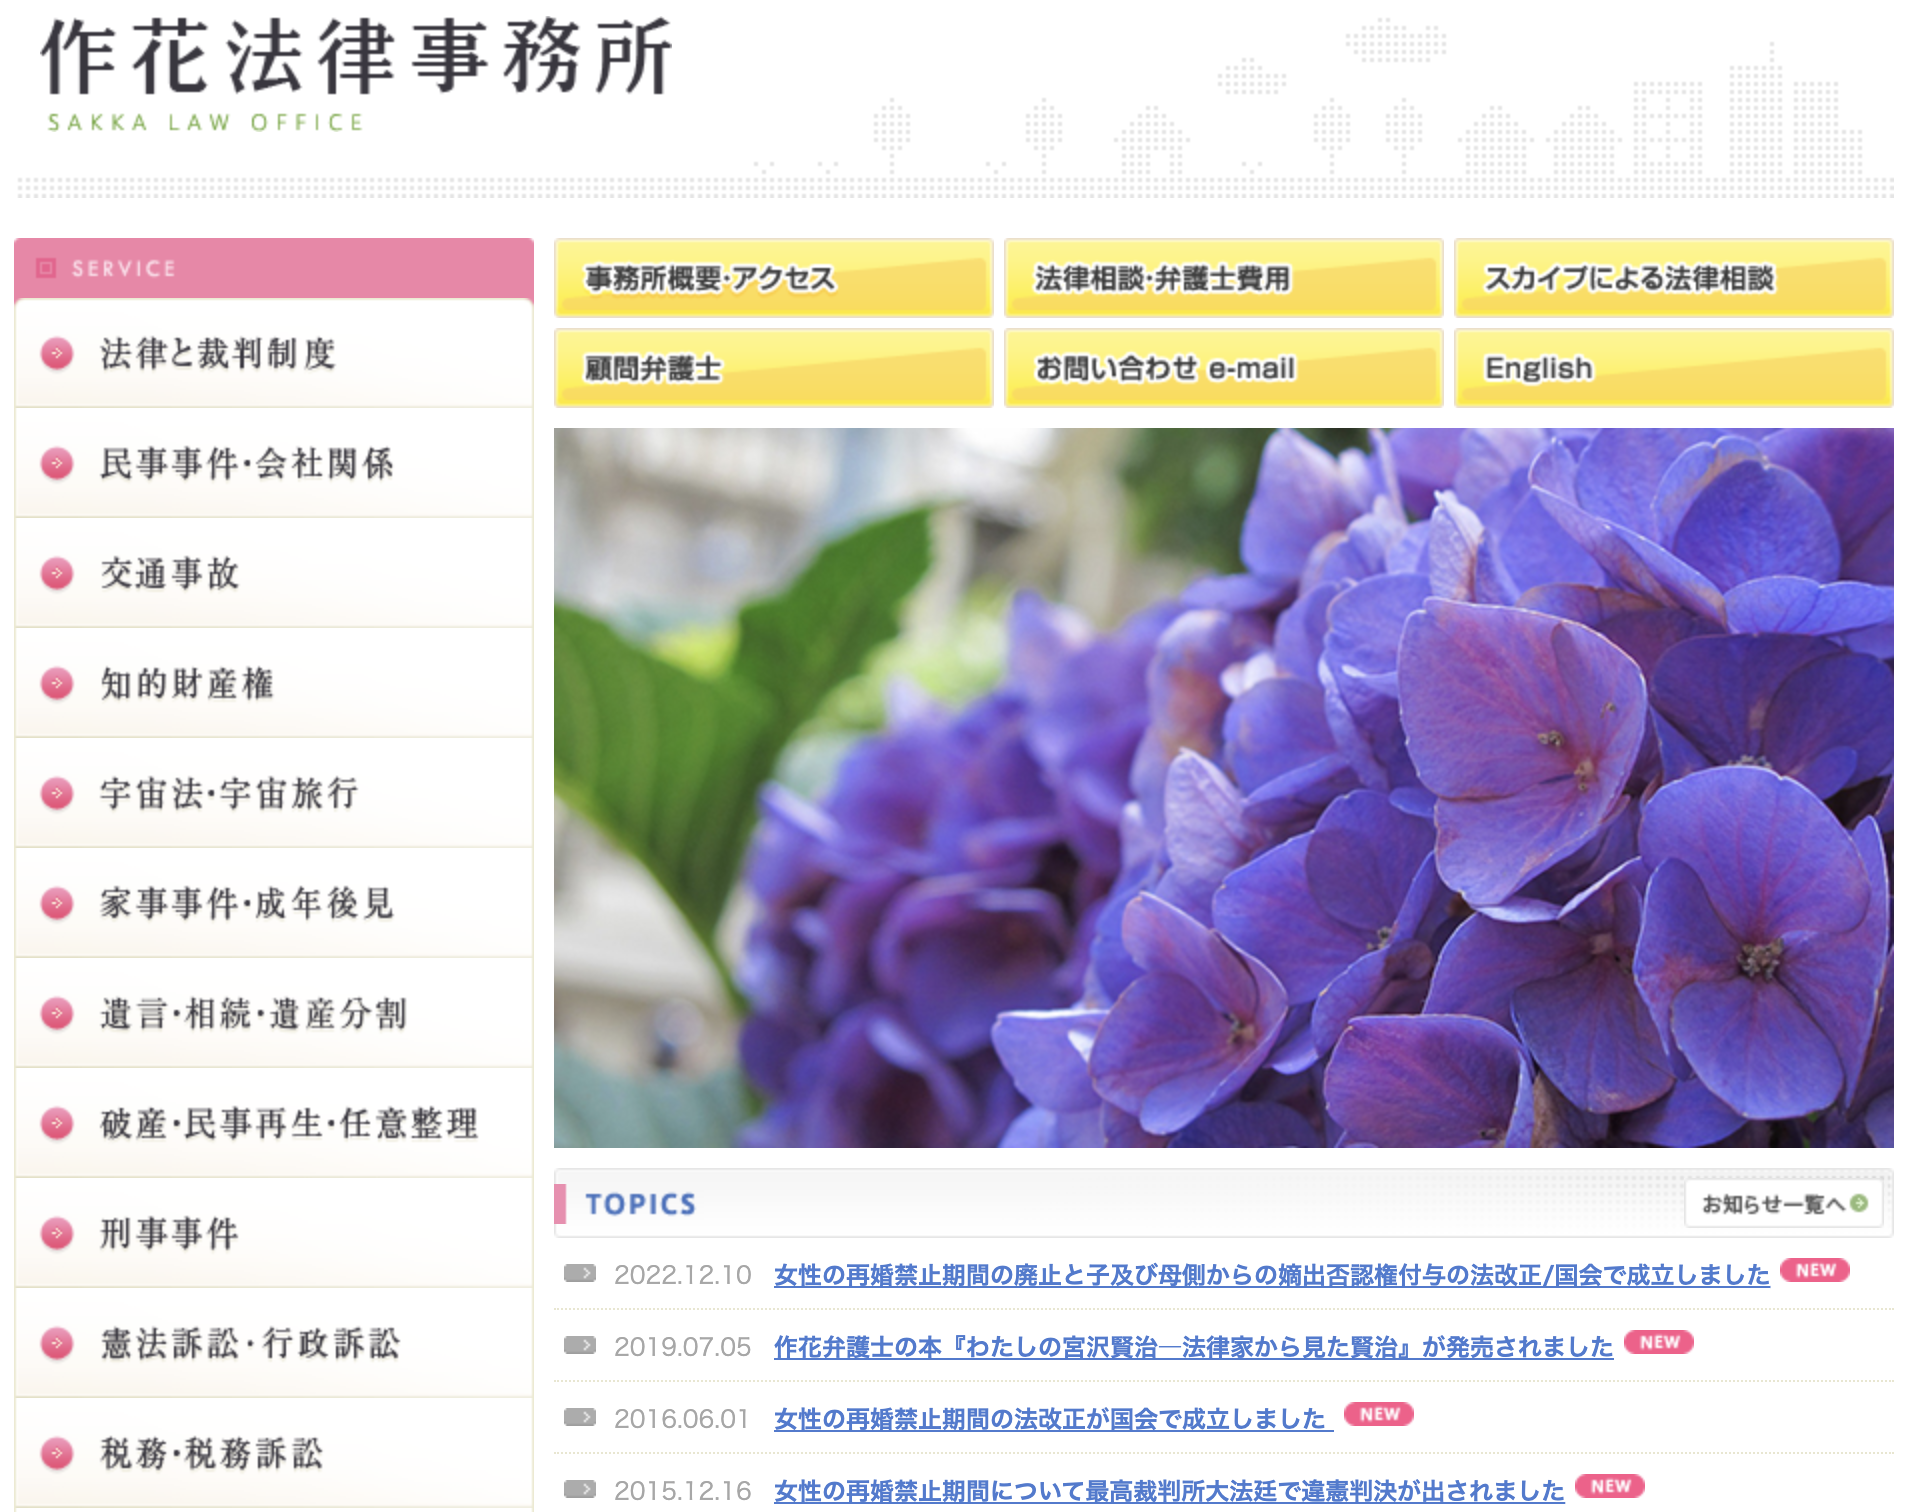Click the pink arrow icon beside 知的財産権
This screenshot has width=1926, height=1512.
57,684
